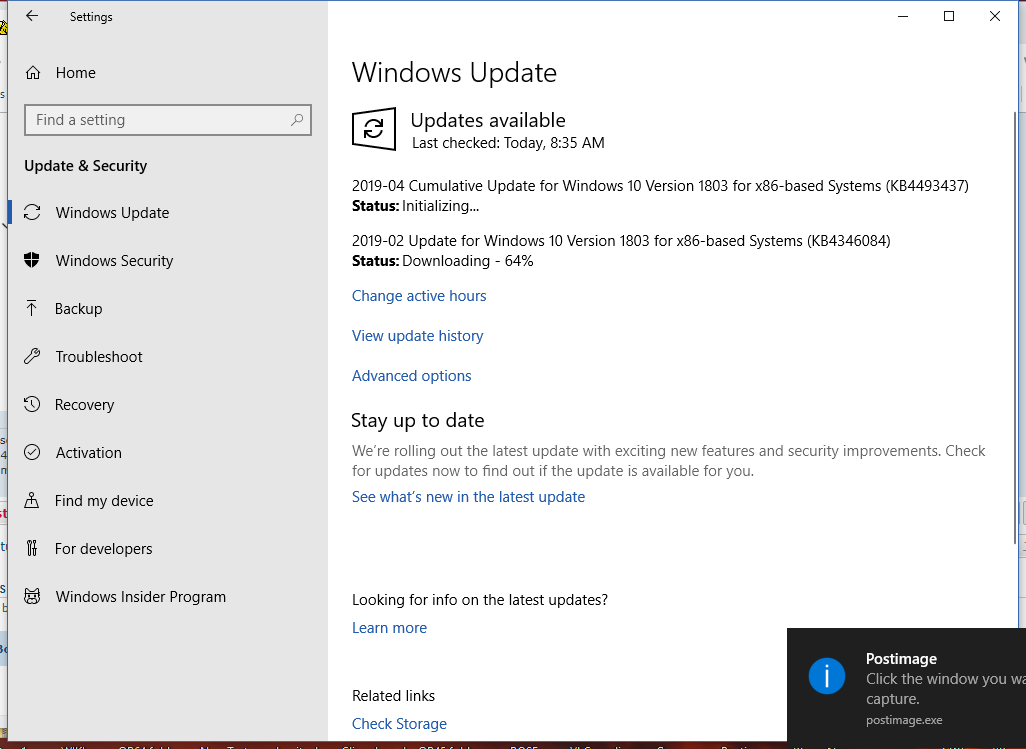Click the For developers tools icon
This screenshot has height=749, width=1026.
31,548
